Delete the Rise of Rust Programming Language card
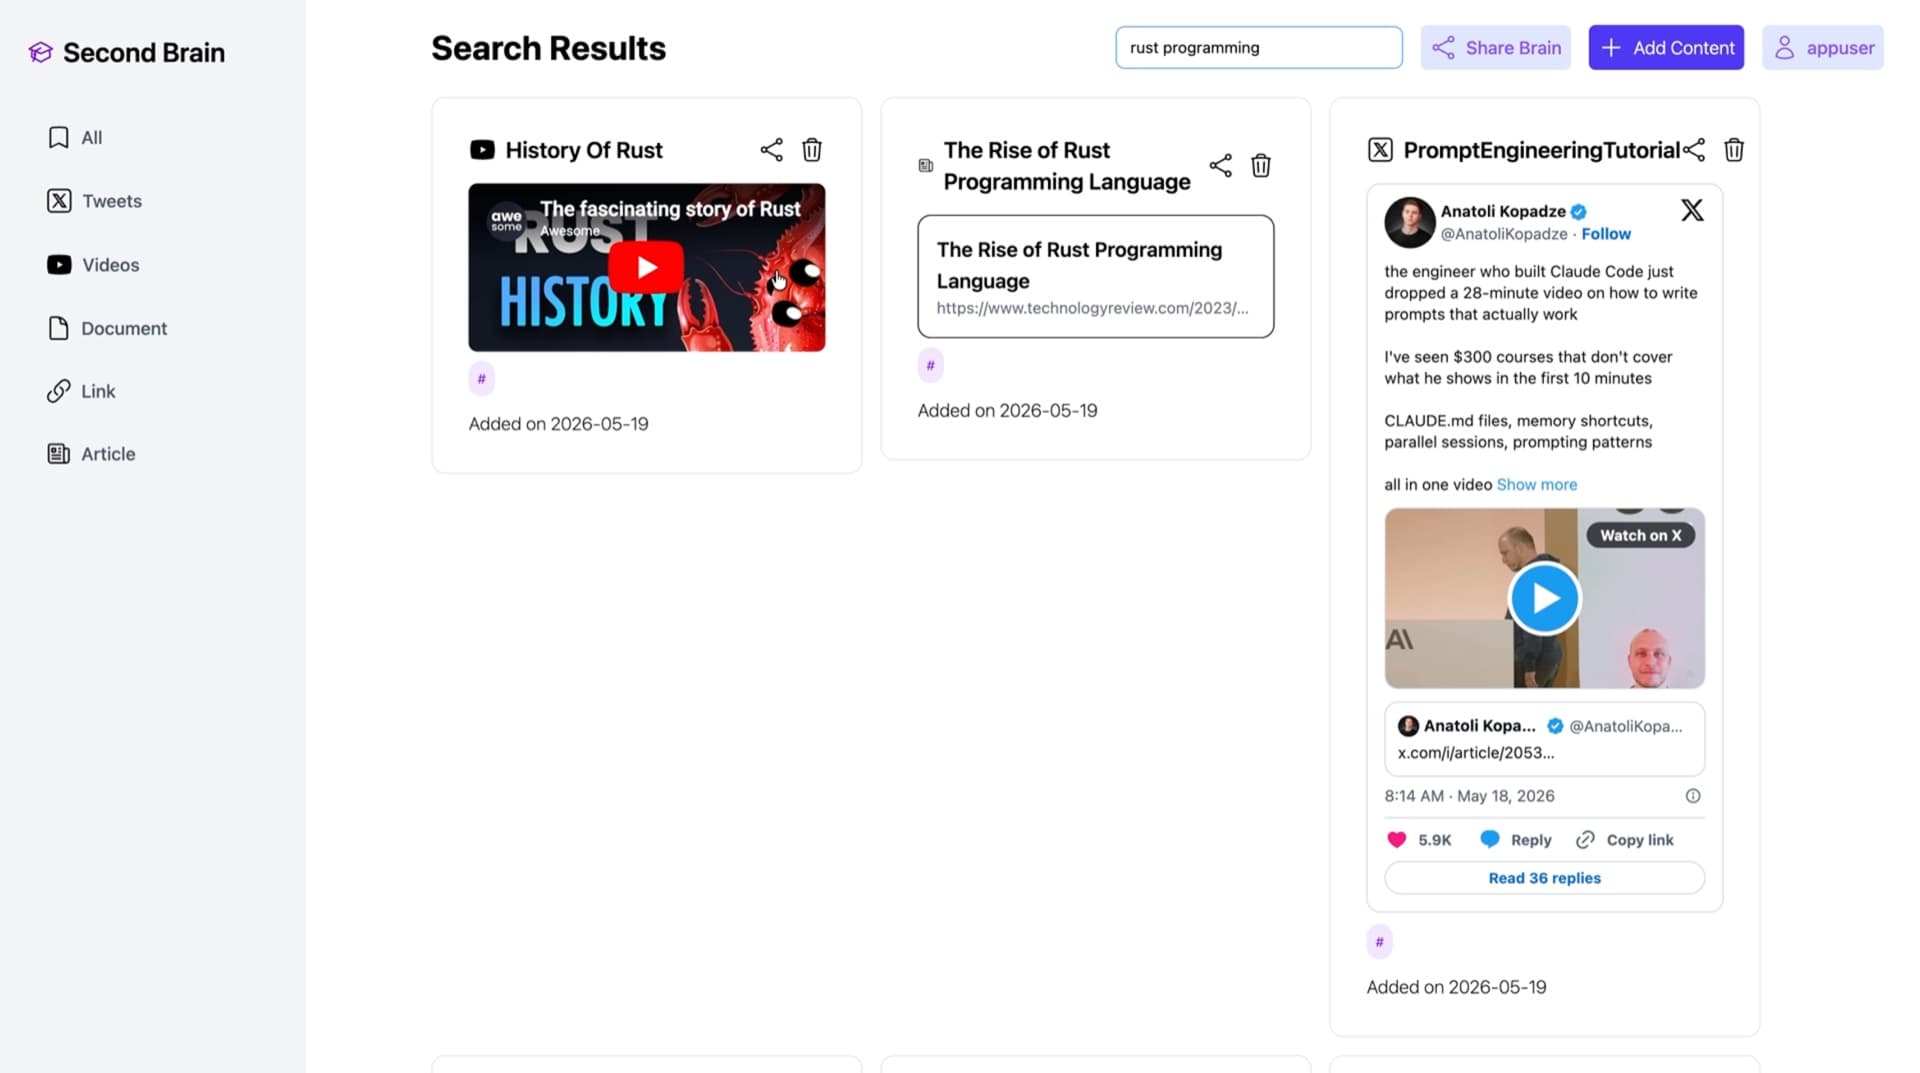The width and height of the screenshot is (1920, 1073). click(x=1261, y=166)
